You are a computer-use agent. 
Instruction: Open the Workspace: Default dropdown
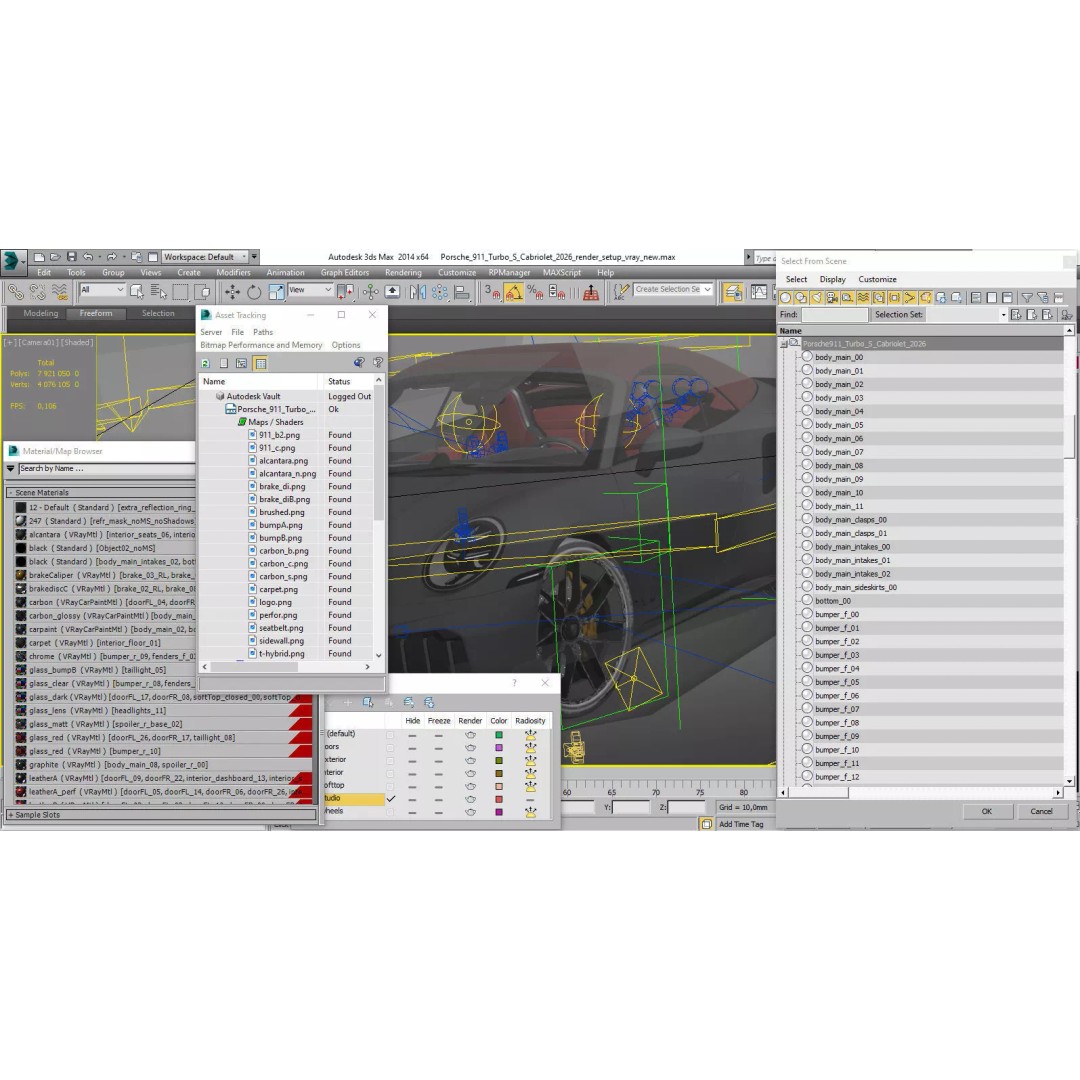point(205,257)
